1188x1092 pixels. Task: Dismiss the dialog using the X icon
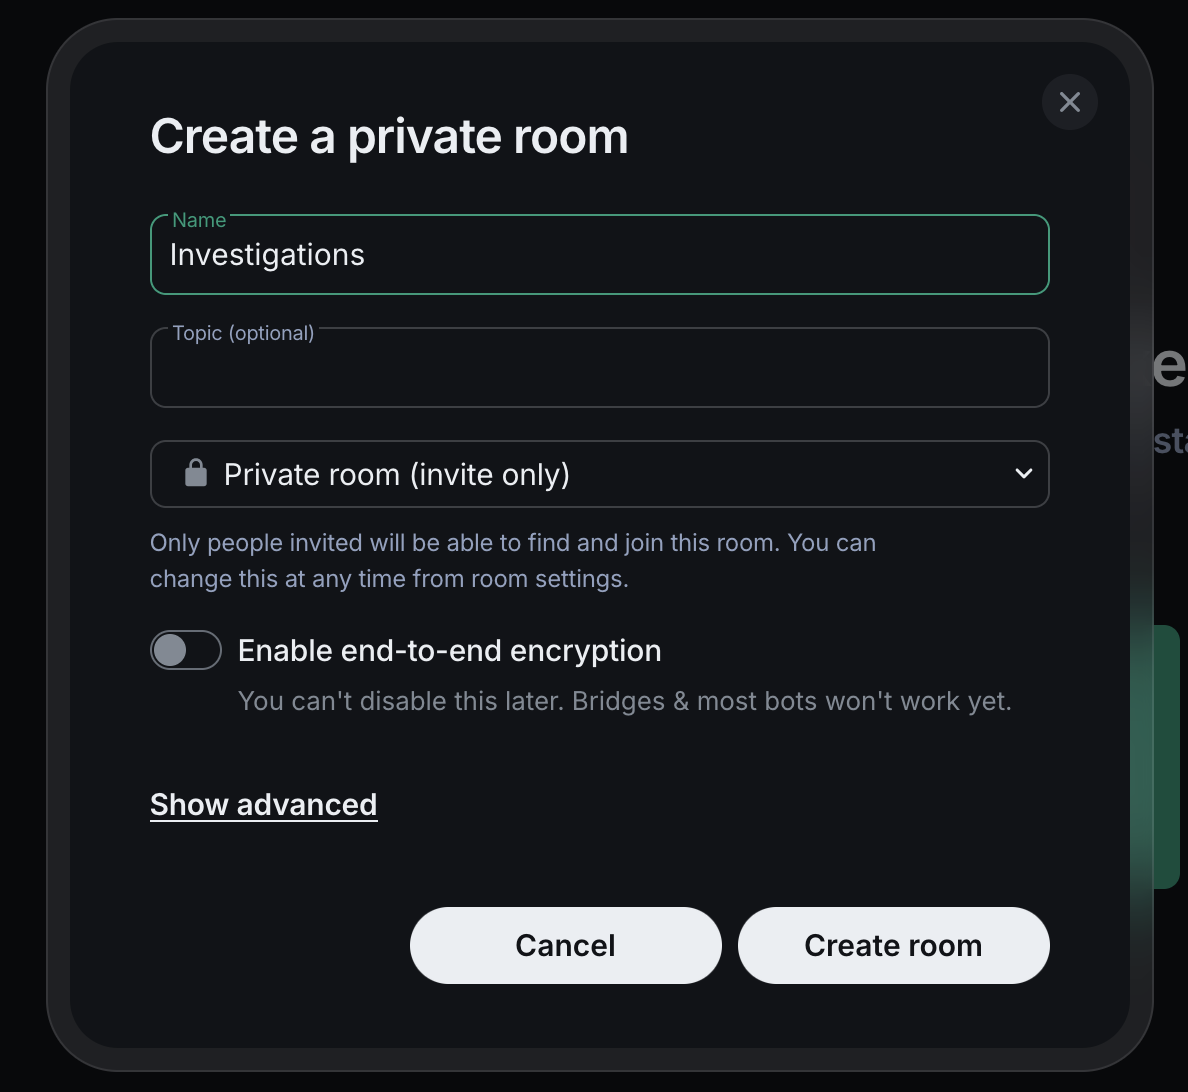[1069, 102]
